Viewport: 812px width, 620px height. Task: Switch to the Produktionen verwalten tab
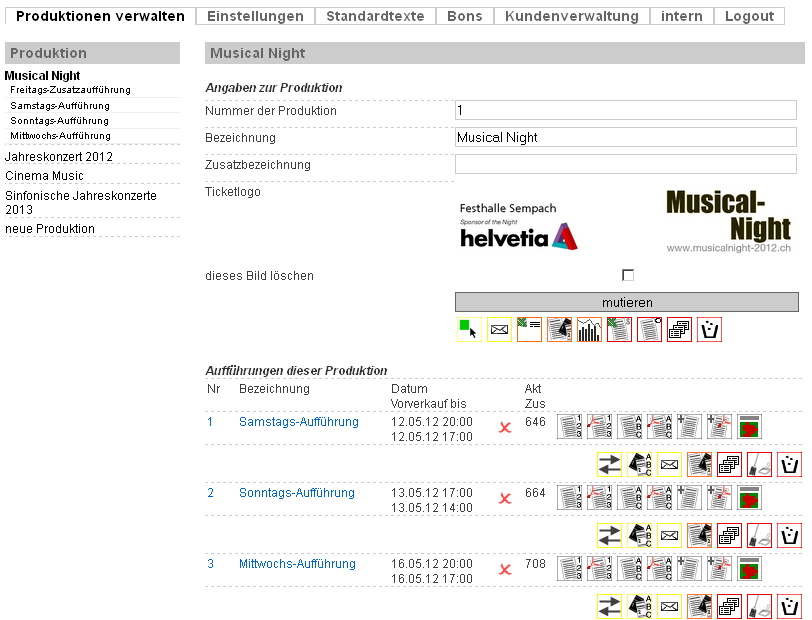click(100, 16)
